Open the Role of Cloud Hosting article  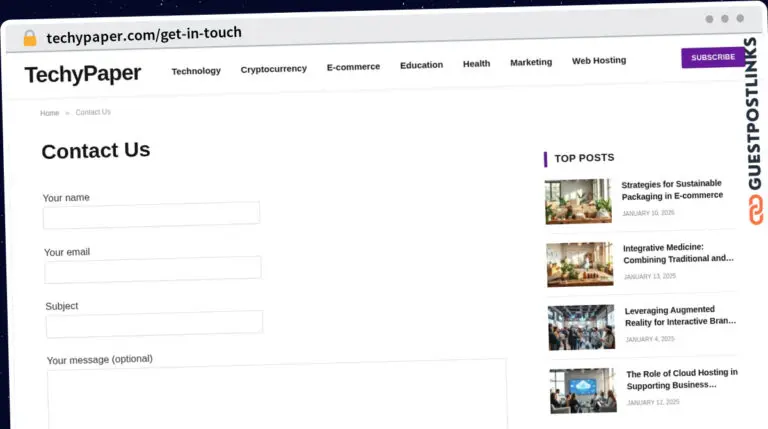681,379
